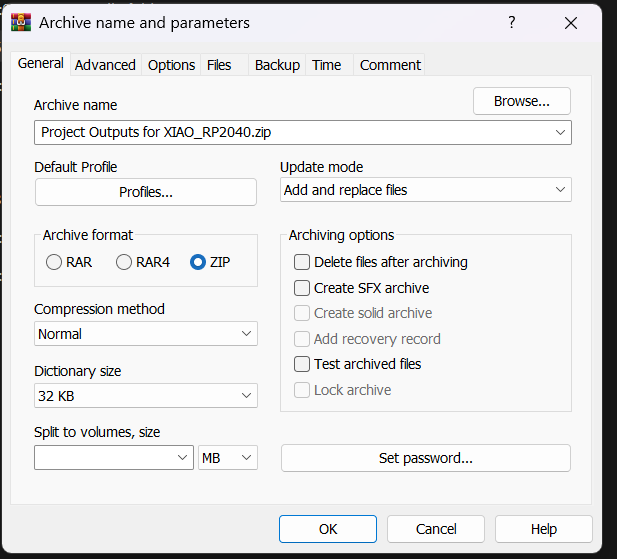Enable Delete files after archiving
Viewport: 617px width, 559px height.
pyautogui.click(x=302, y=262)
